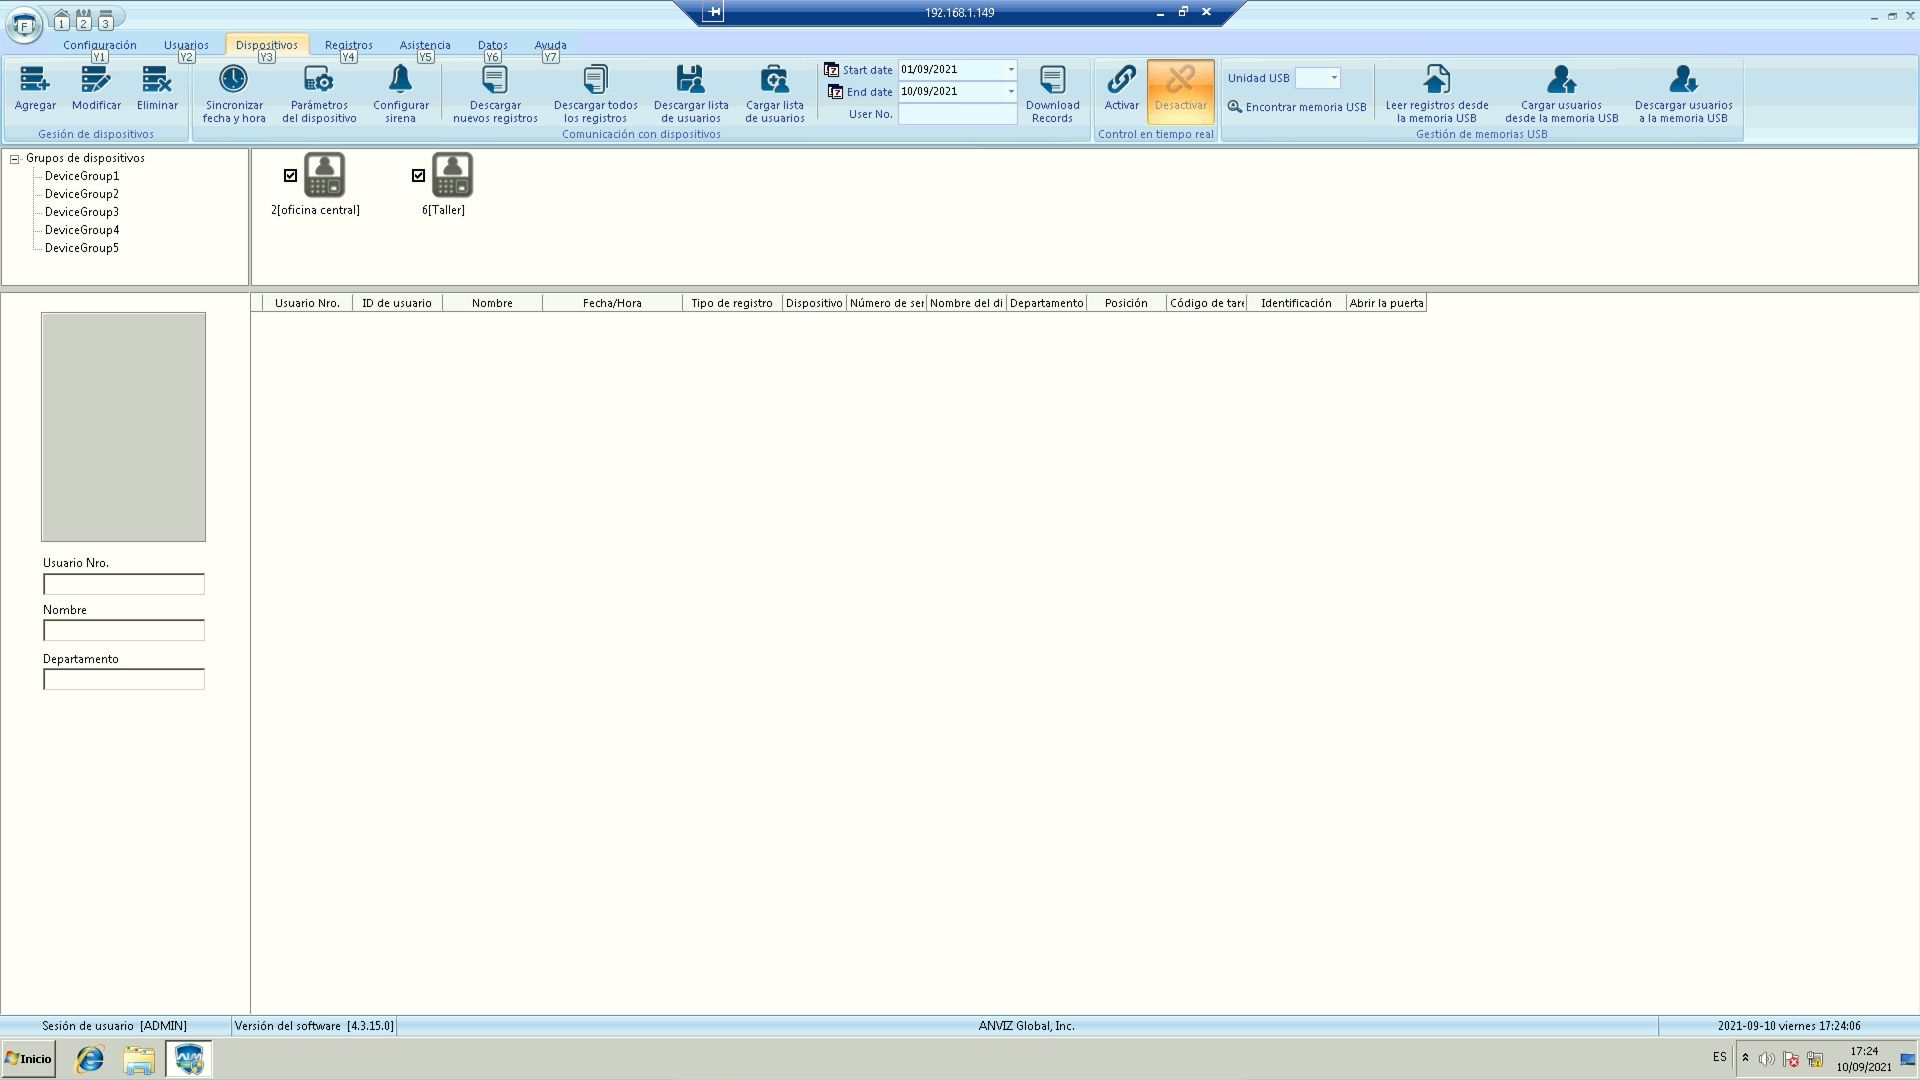Click the Agregar device icon
The image size is (1920, 1080).
[x=35, y=80]
